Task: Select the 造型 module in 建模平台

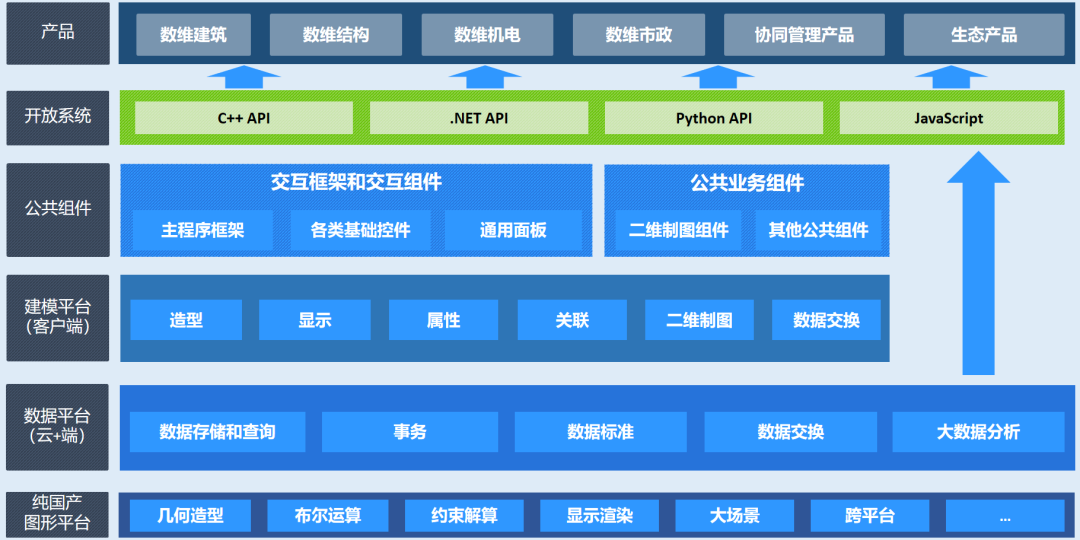Action: coord(186,320)
